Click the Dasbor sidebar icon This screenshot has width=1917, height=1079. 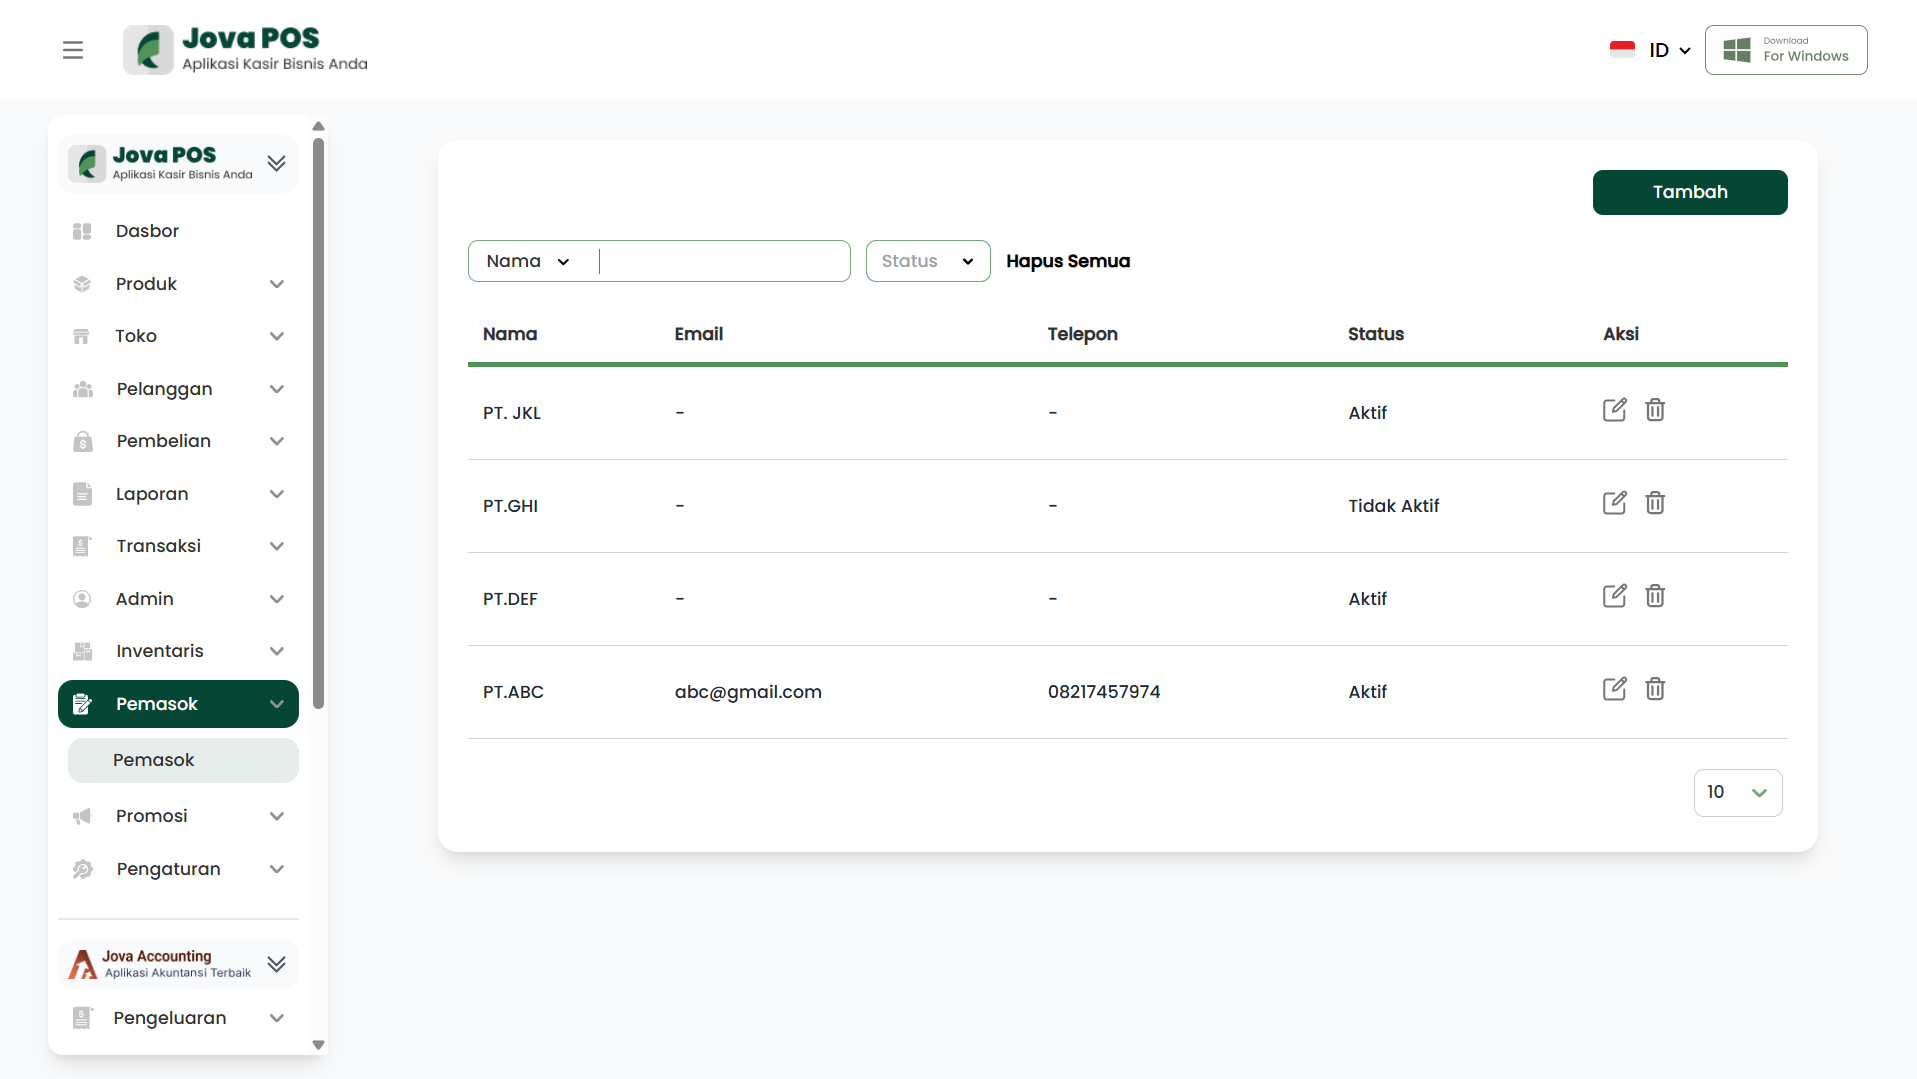(x=82, y=231)
